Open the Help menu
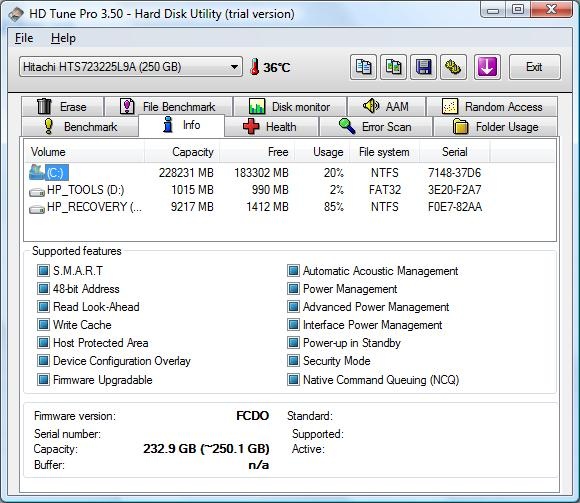This screenshot has height=503, width=580. click(63, 38)
